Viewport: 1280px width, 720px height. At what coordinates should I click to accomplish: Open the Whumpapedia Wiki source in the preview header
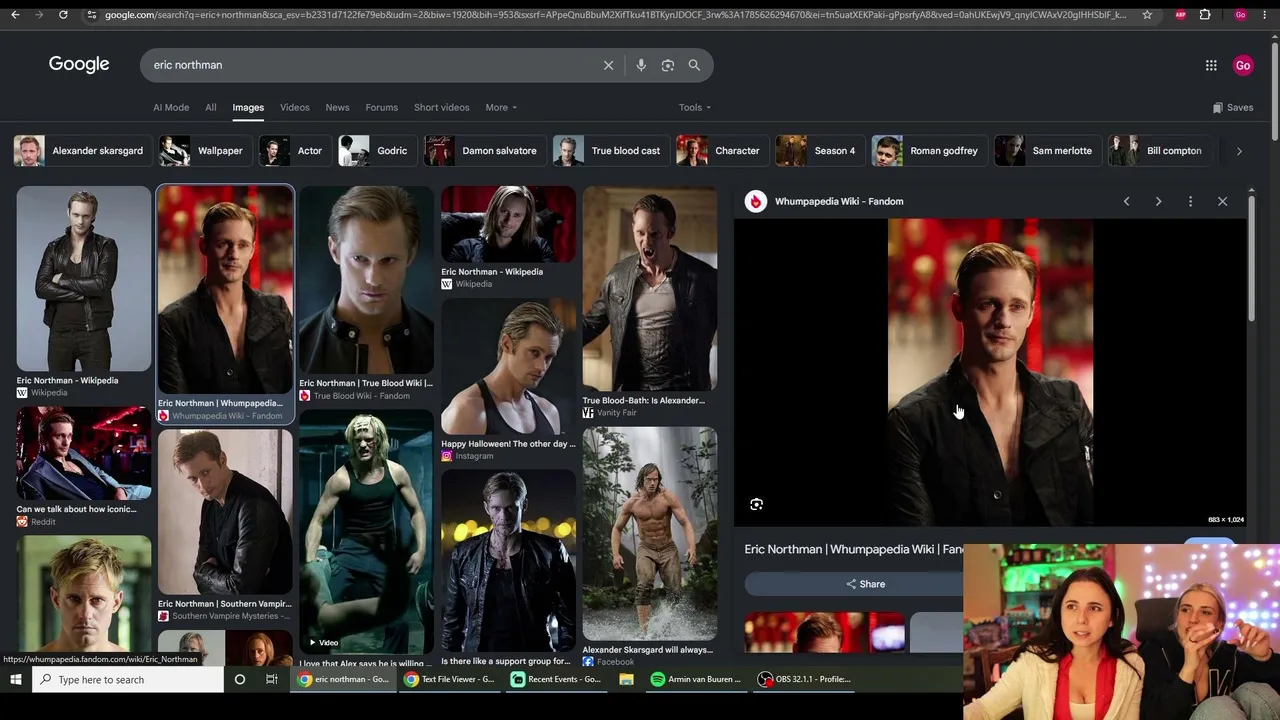pyautogui.click(x=839, y=201)
